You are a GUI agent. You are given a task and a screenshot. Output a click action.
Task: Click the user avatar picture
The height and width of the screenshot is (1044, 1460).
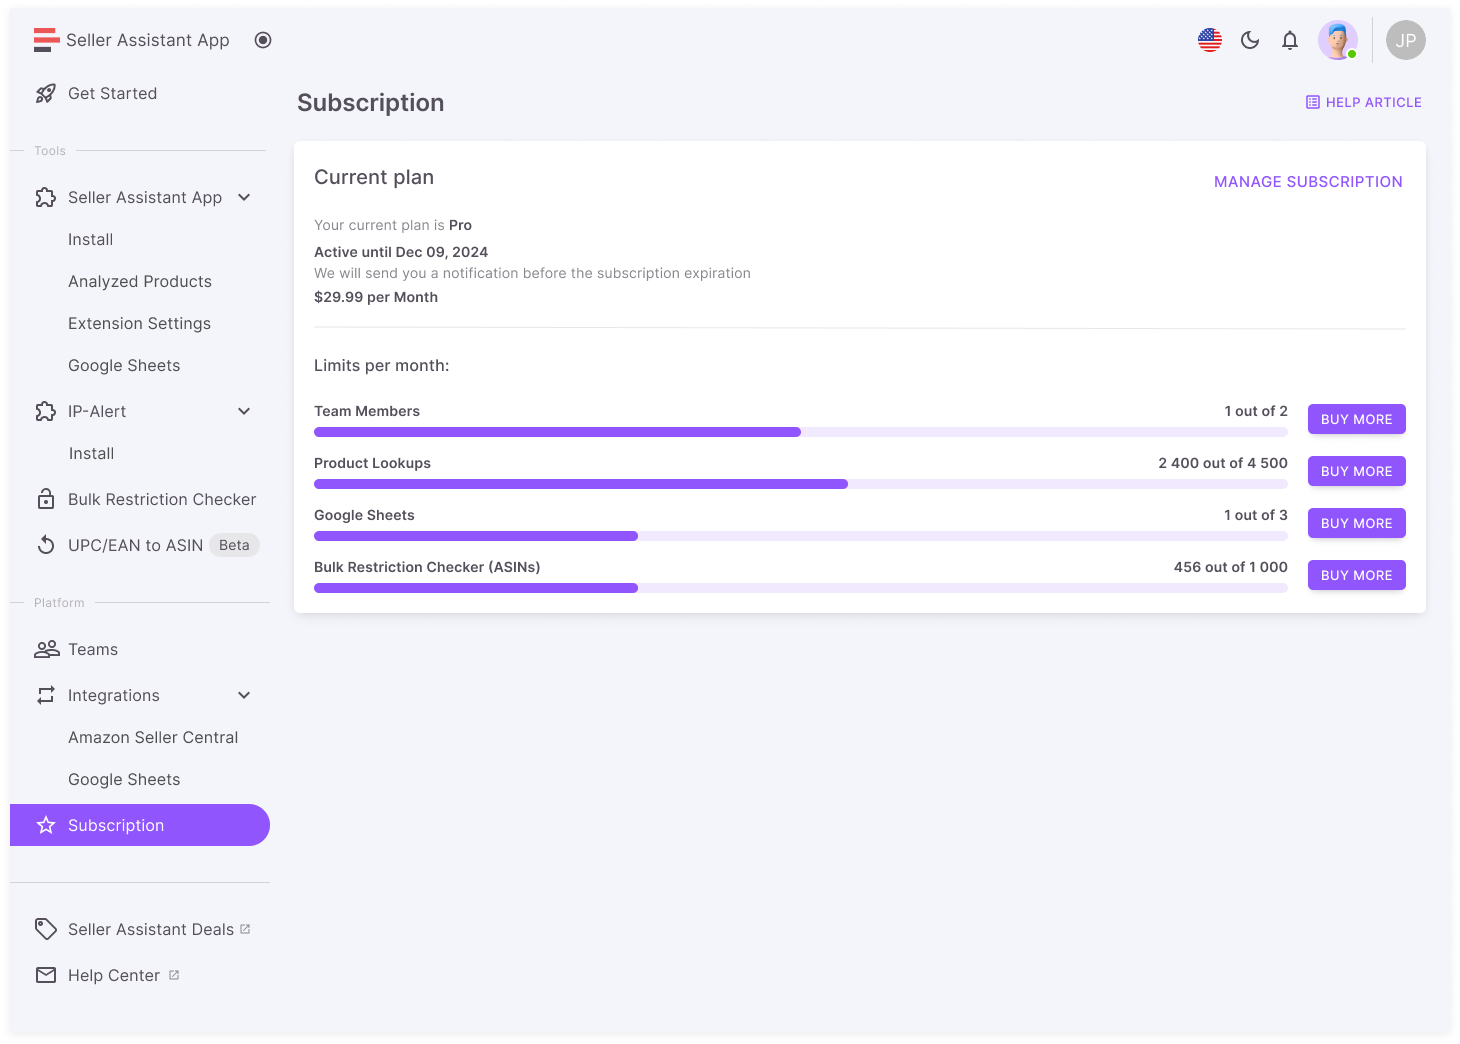coord(1337,40)
